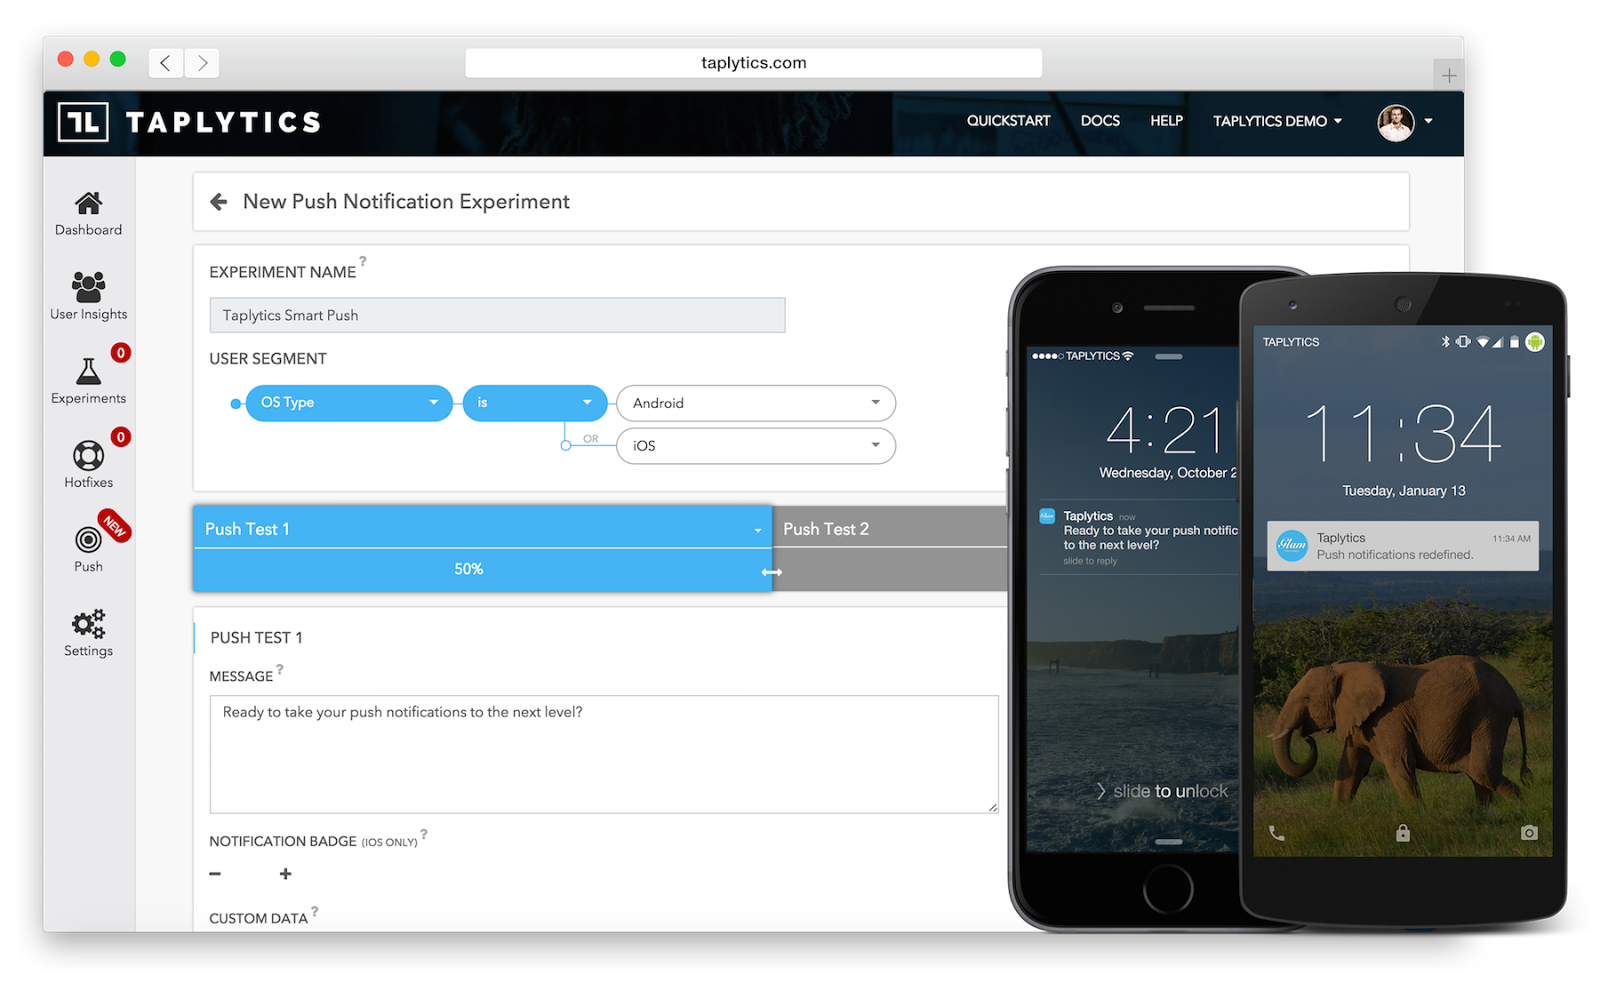Click the 'PUSH TEST 1' section heading
This screenshot has height=991, width=1600.
[x=256, y=638]
